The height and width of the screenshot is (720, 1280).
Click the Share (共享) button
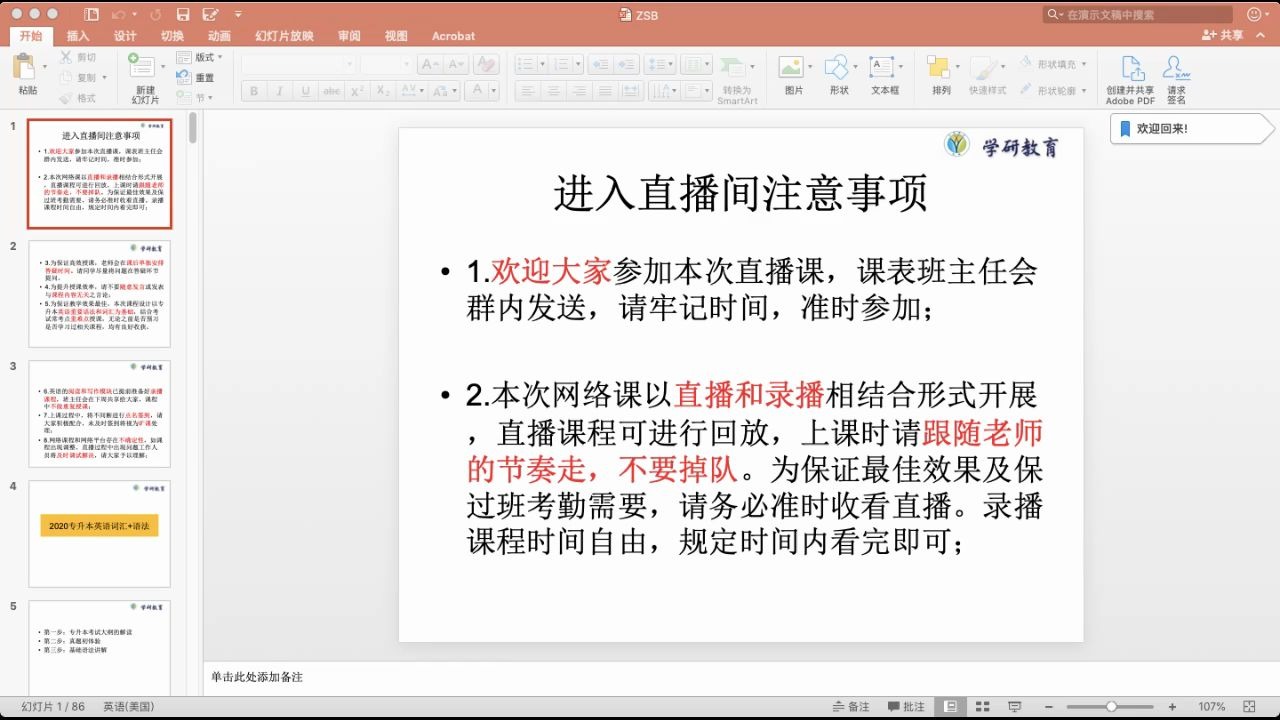point(1223,35)
